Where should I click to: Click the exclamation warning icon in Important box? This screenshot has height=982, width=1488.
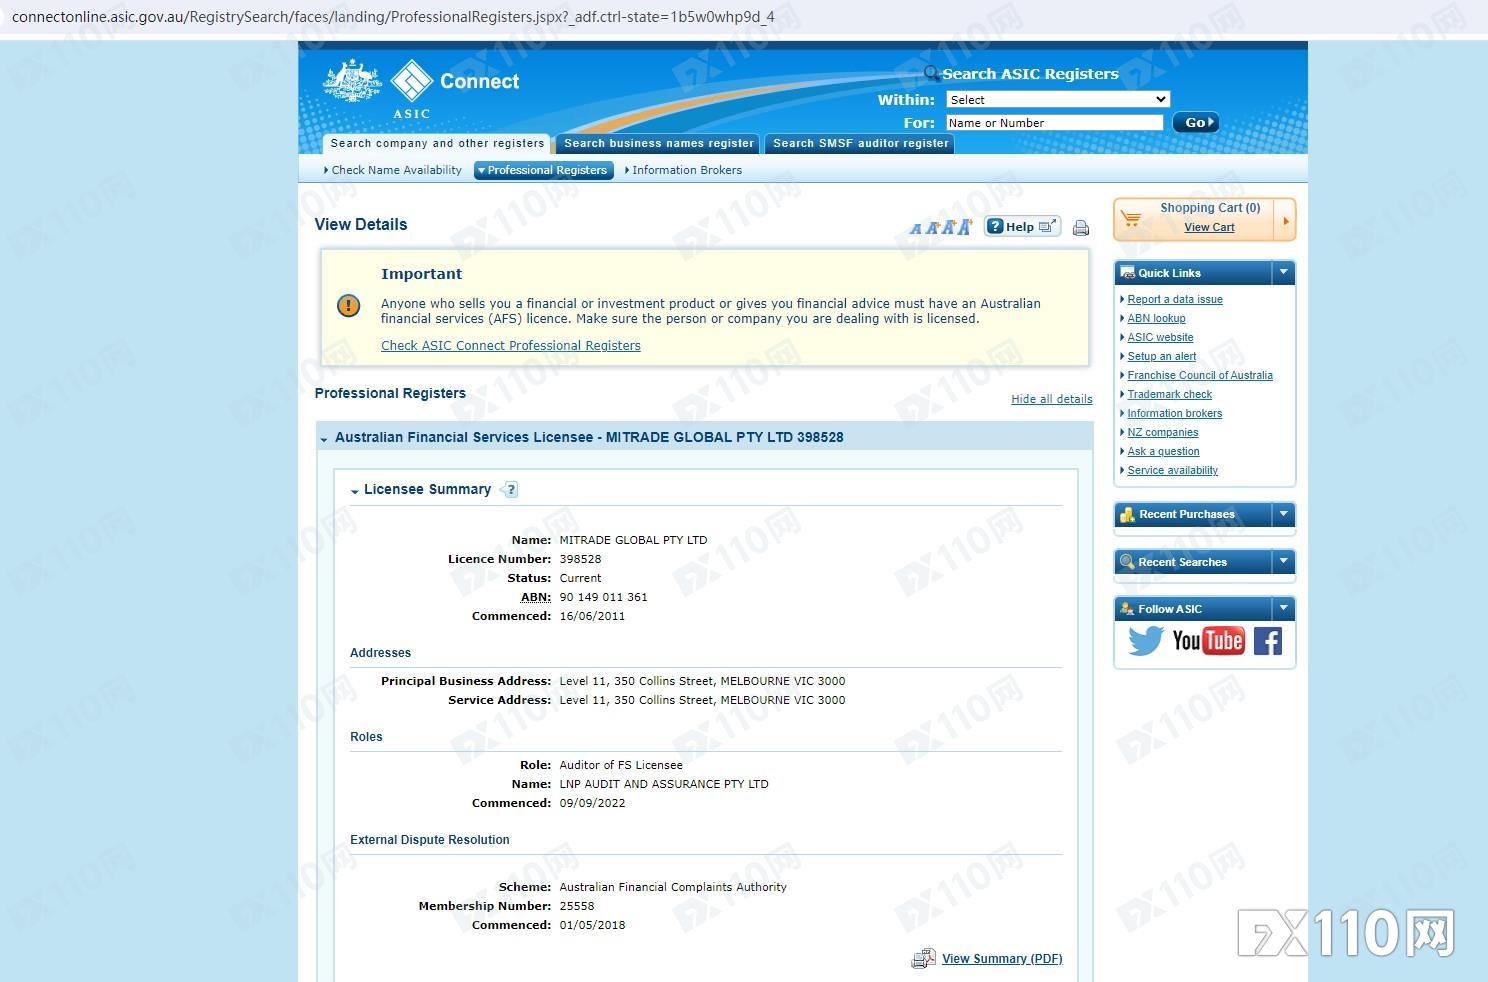[349, 306]
